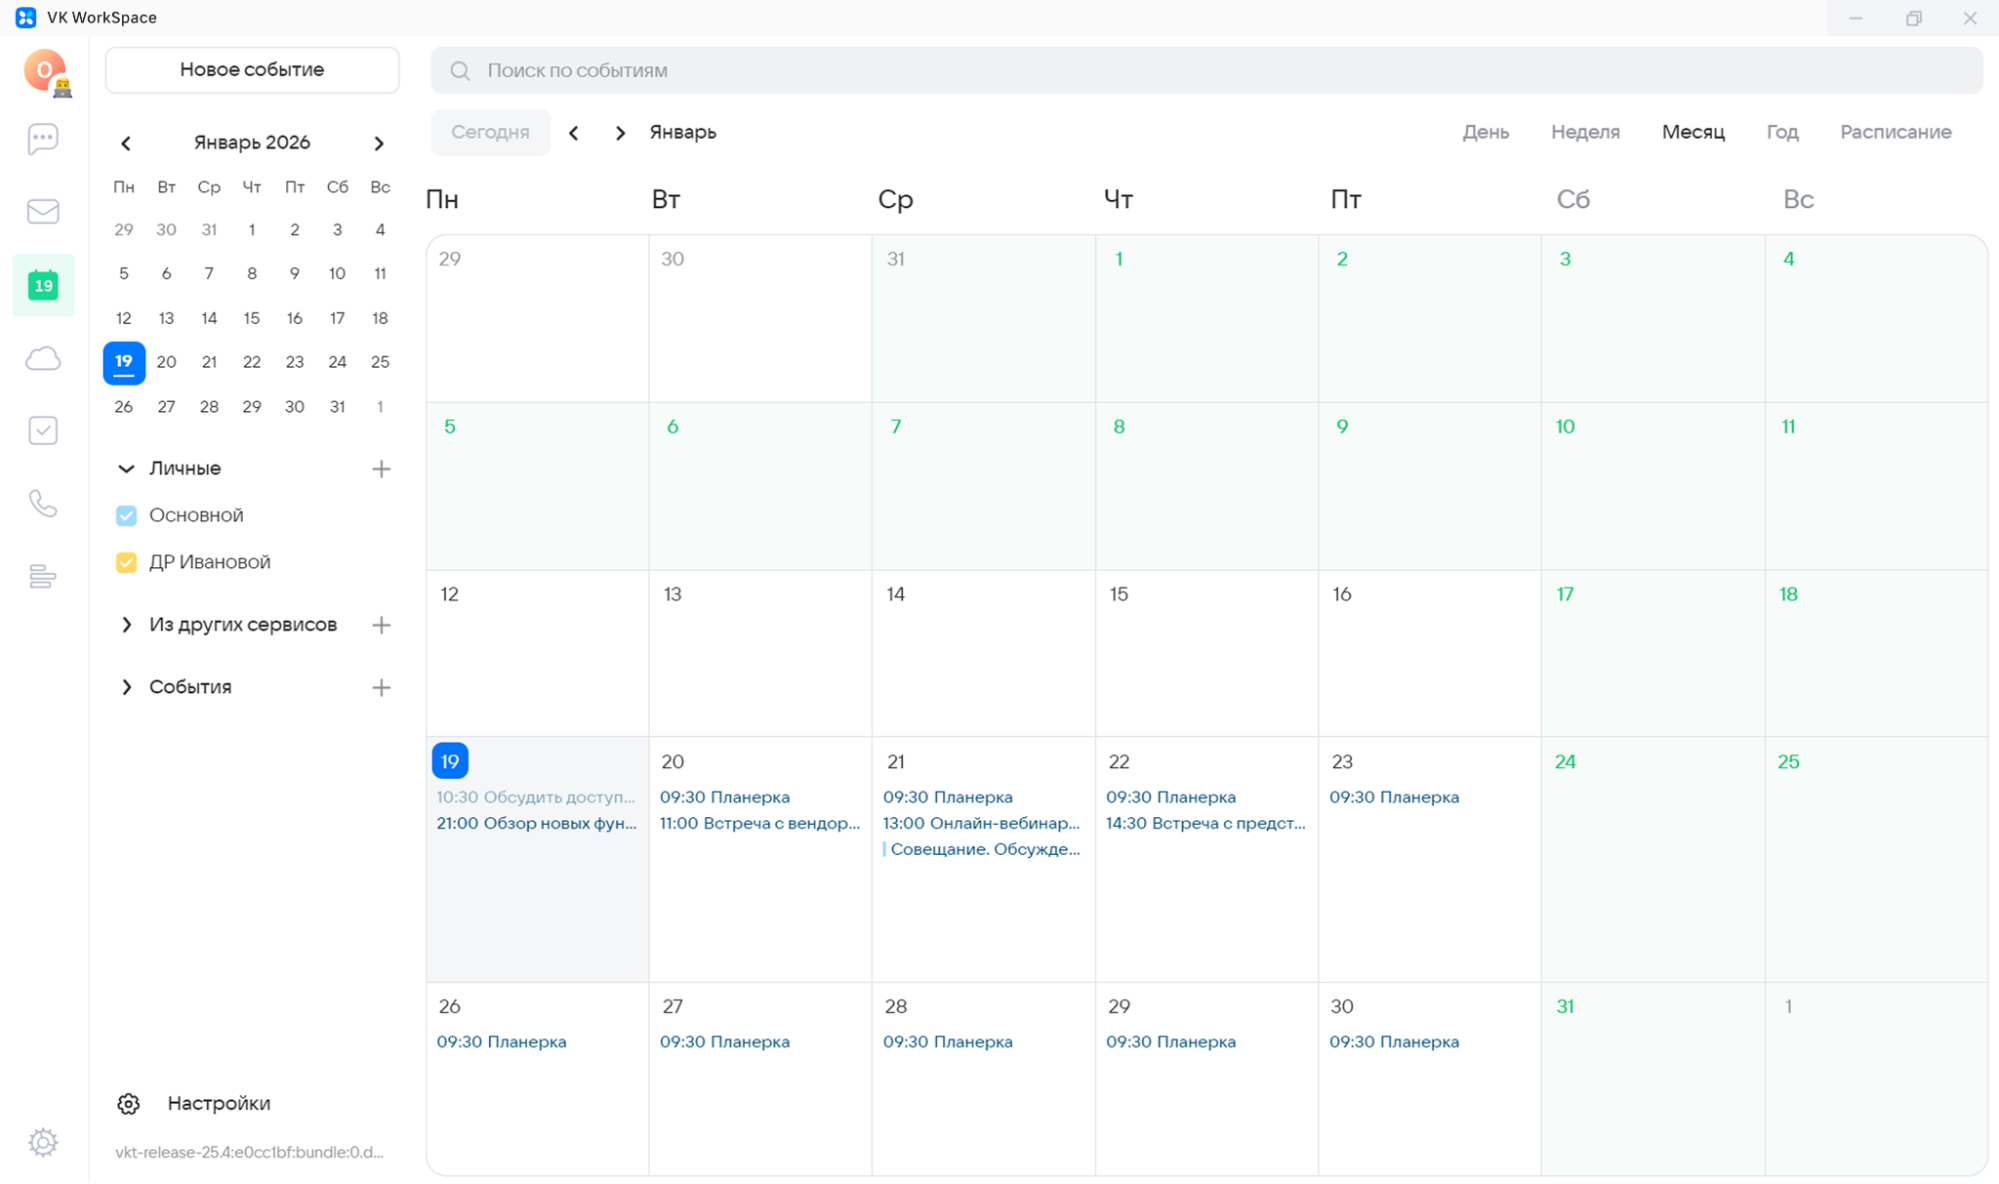The height and width of the screenshot is (1184, 1999).
Task: Open Настройки in the calendar panel
Action: click(218, 1103)
